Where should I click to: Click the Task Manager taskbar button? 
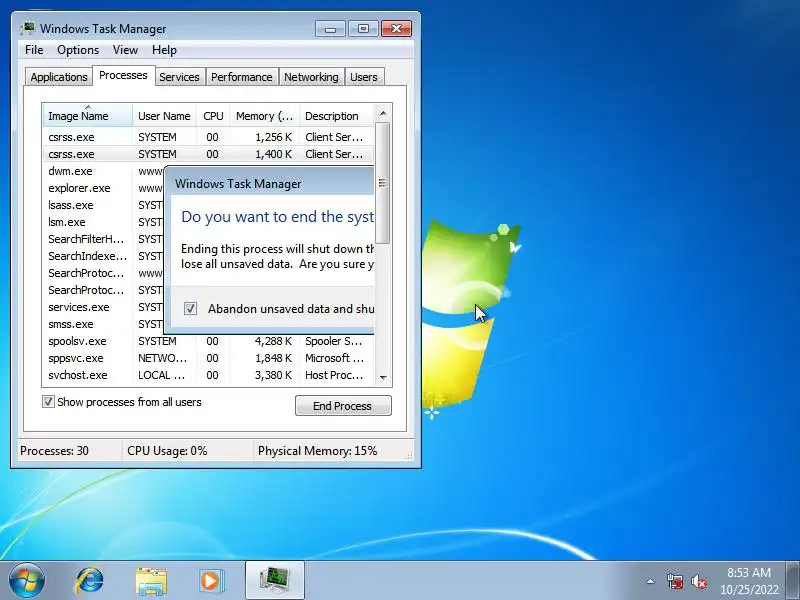(x=275, y=581)
